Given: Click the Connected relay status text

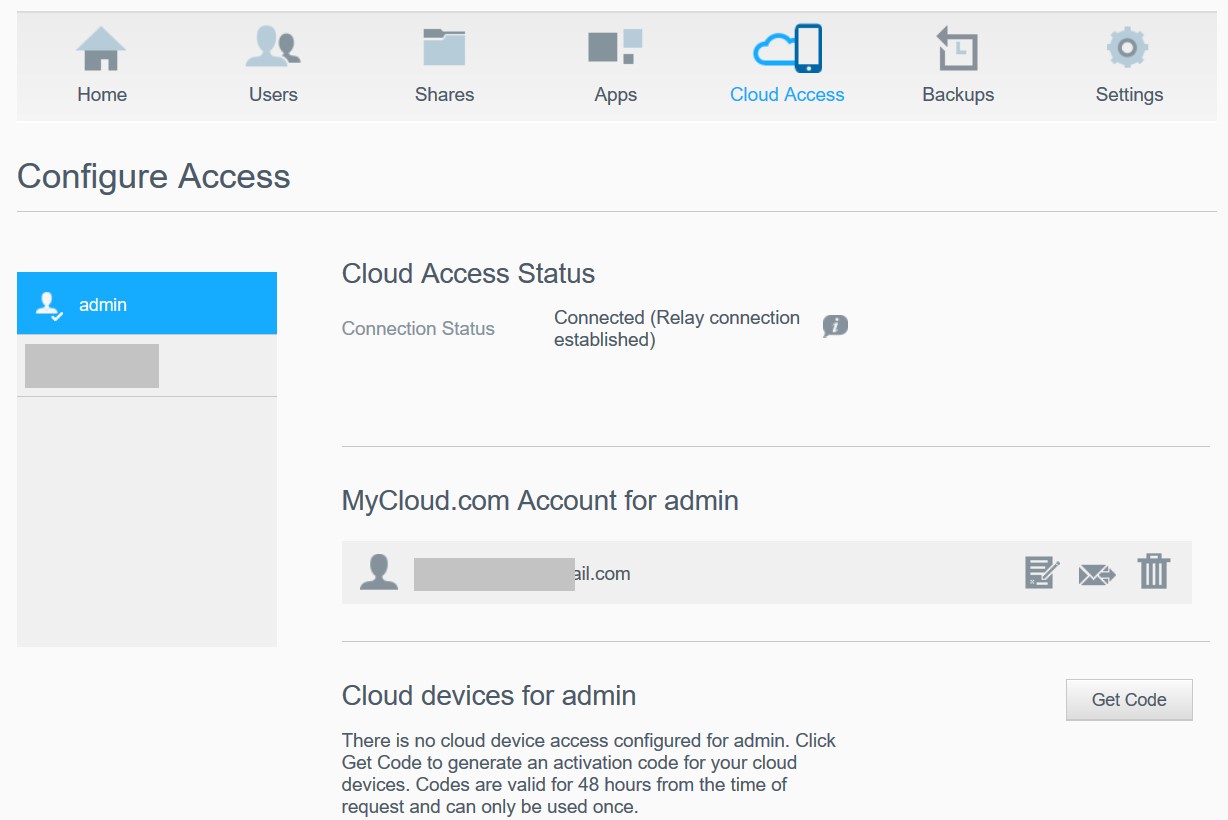Looking at the screenshot, I should (x=677, y=328).
